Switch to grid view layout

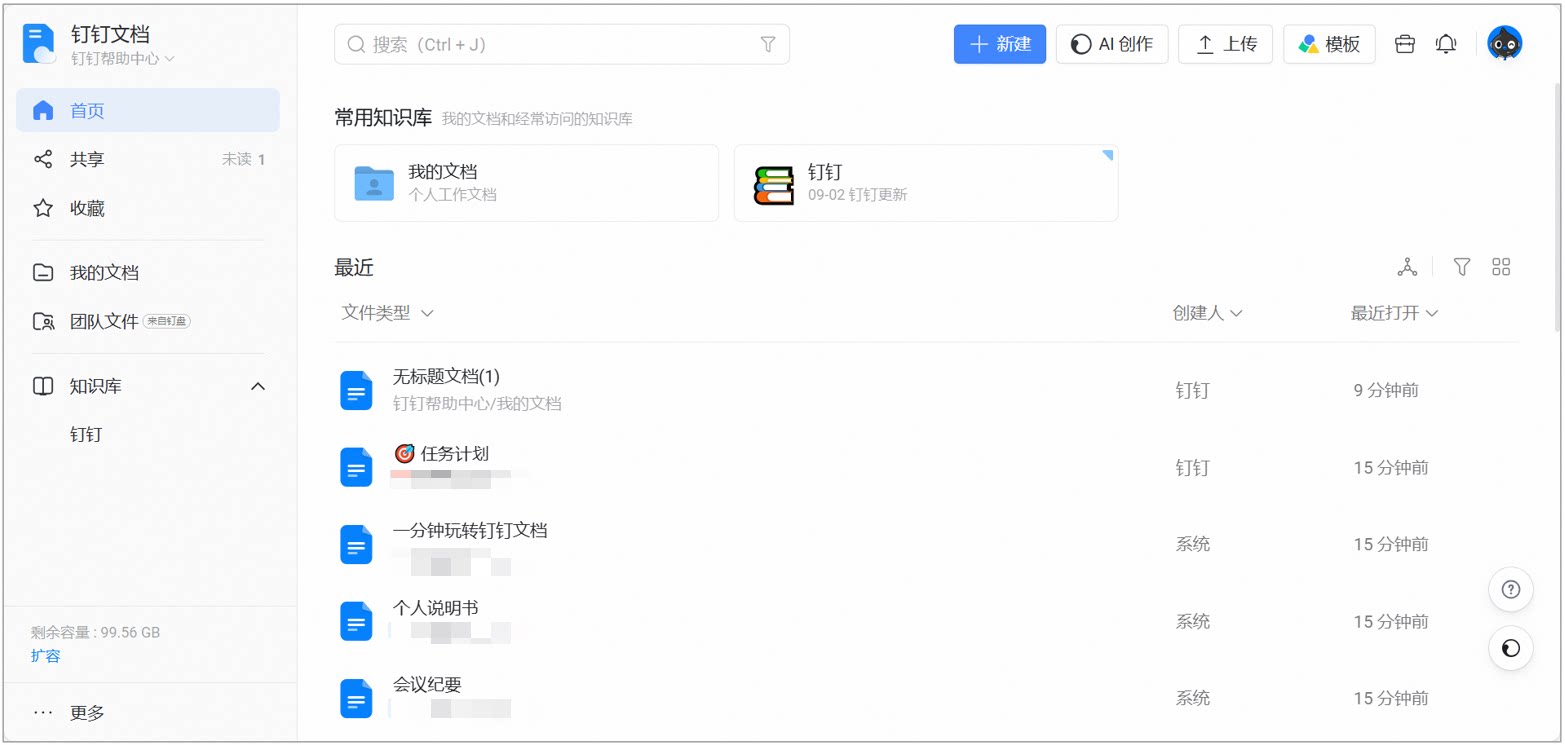pyautogui.click(x=1501, y=267)
